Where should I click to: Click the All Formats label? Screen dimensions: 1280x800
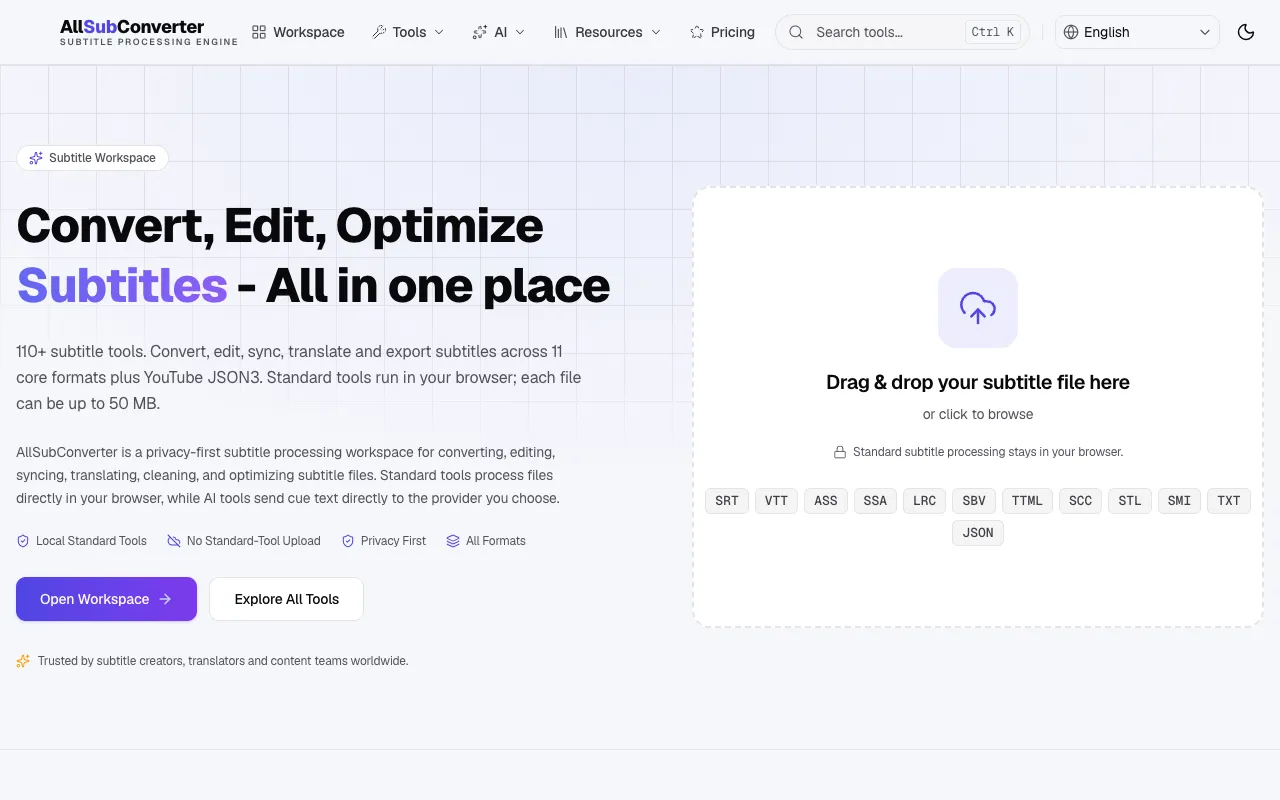[496, 541]
